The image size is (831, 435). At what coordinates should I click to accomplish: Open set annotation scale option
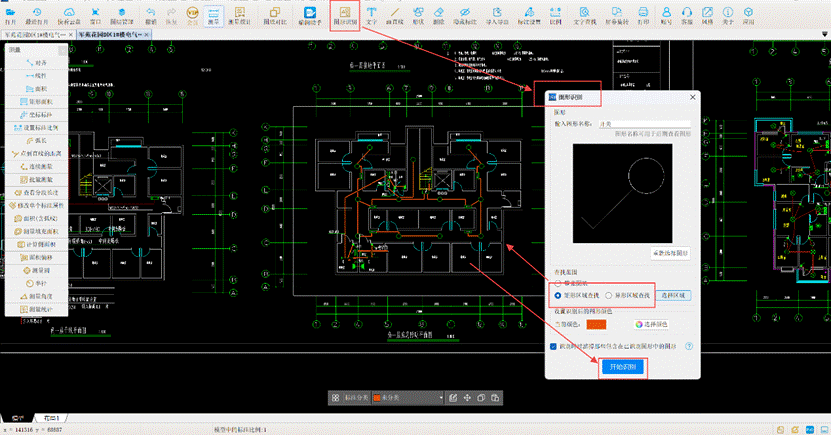click(36, 128)
